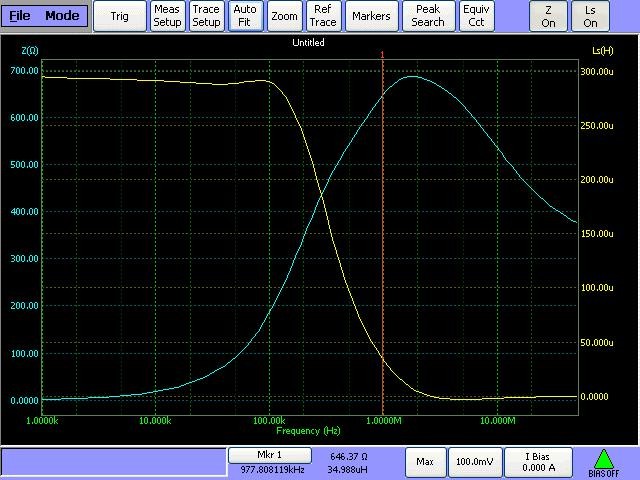Click the marker frequency readout 977.808119kHz

[x=272, y=470]
